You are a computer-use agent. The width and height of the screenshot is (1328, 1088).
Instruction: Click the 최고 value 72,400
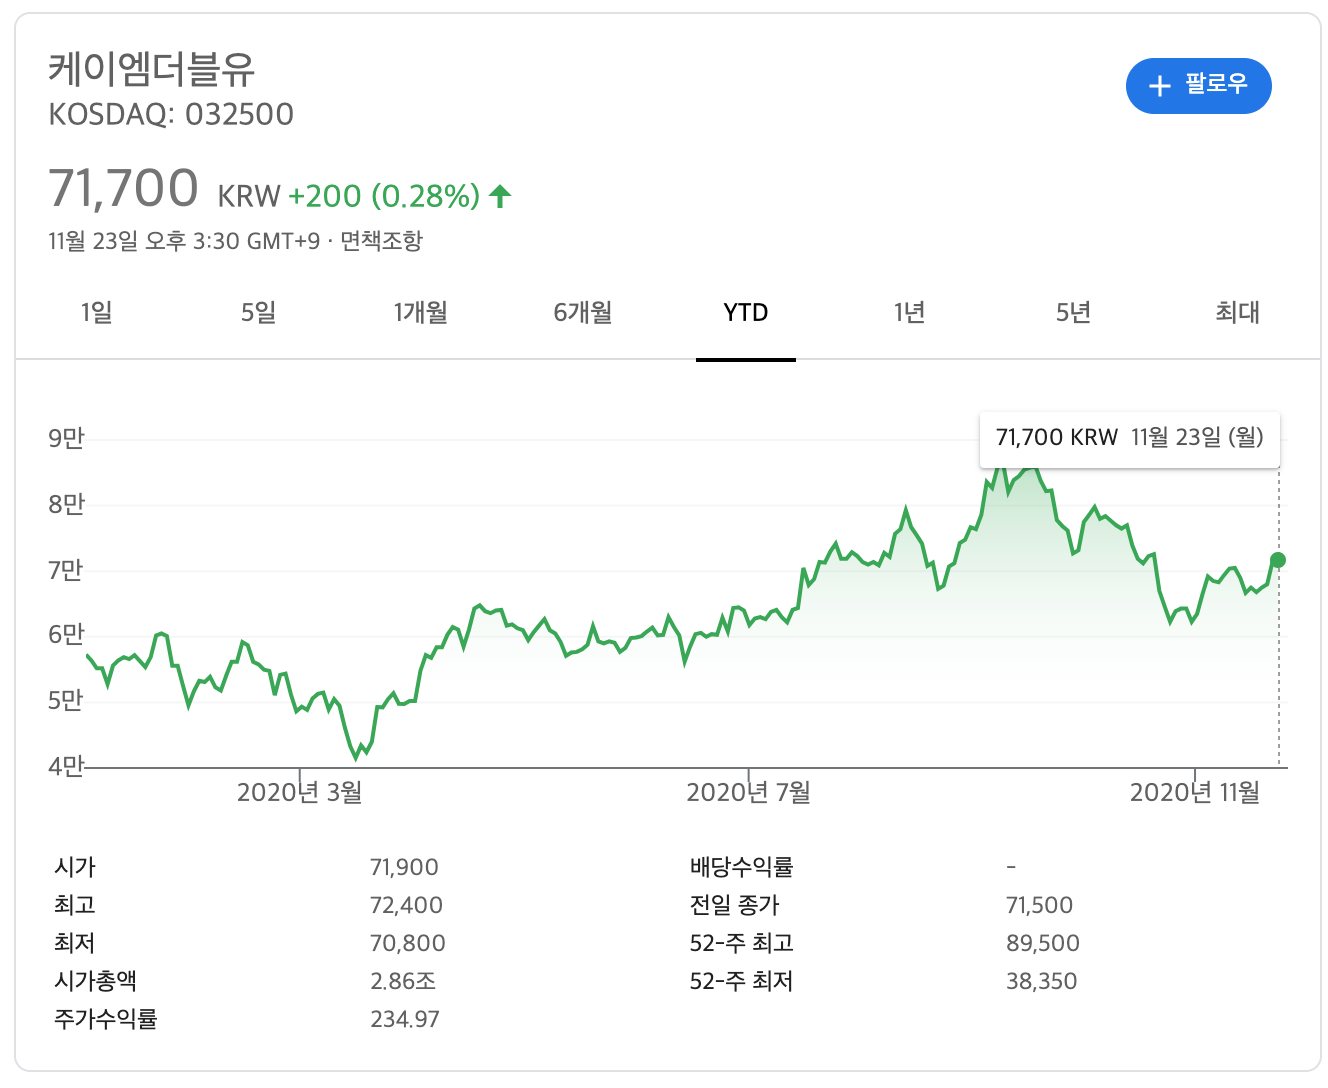click(x=406, y=906)
